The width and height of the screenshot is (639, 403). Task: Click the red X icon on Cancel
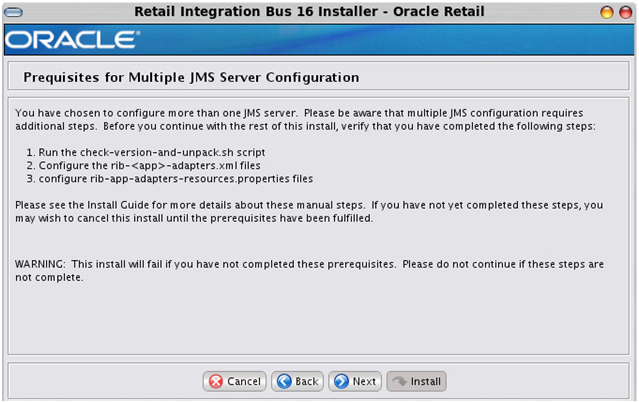pos(216,382)
